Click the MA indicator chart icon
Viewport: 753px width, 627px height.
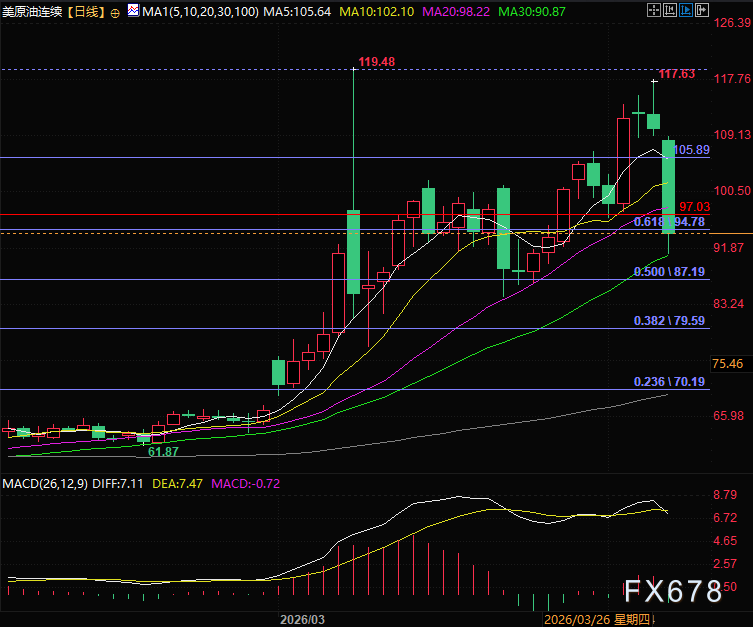(x=134, y=10)
